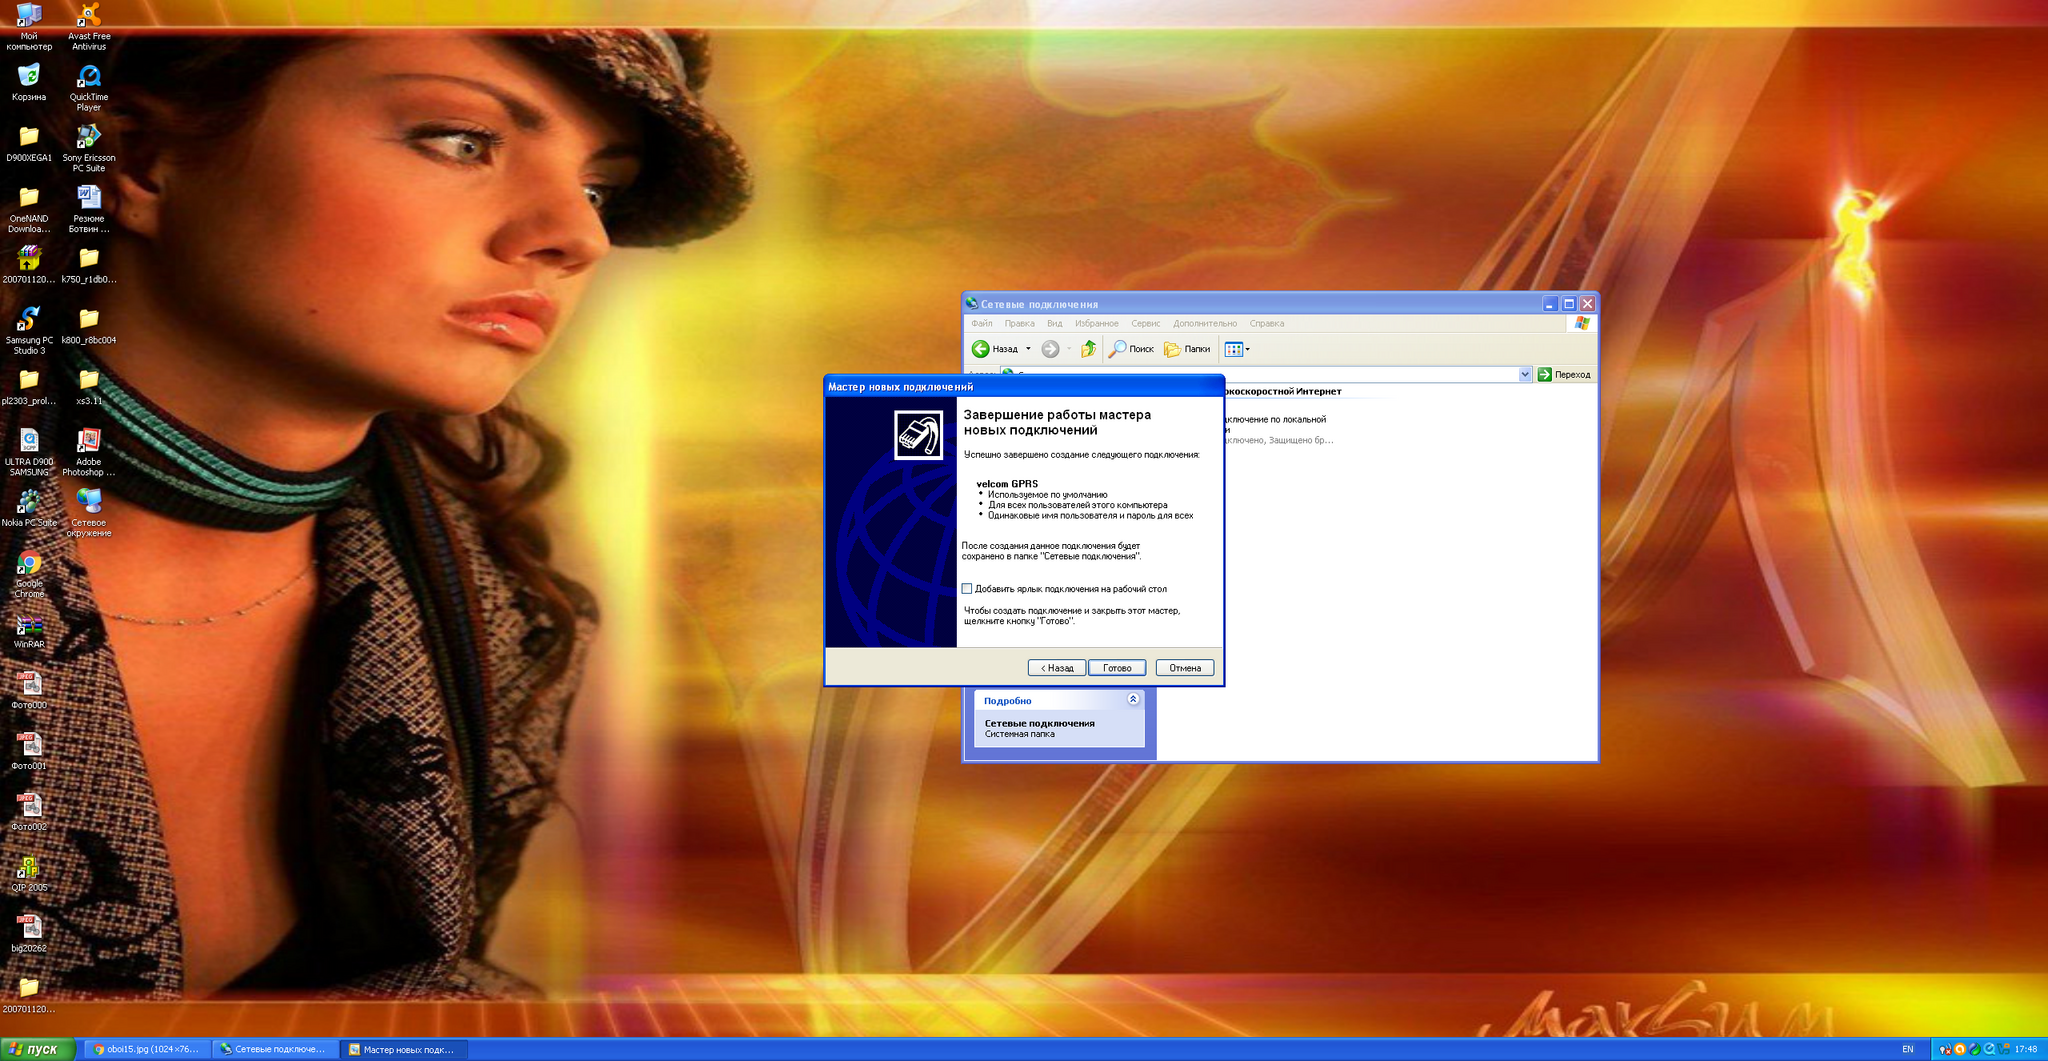
Task: Open the 200701120... WinRAR archive icon
Action: click(x=29, y=265)
